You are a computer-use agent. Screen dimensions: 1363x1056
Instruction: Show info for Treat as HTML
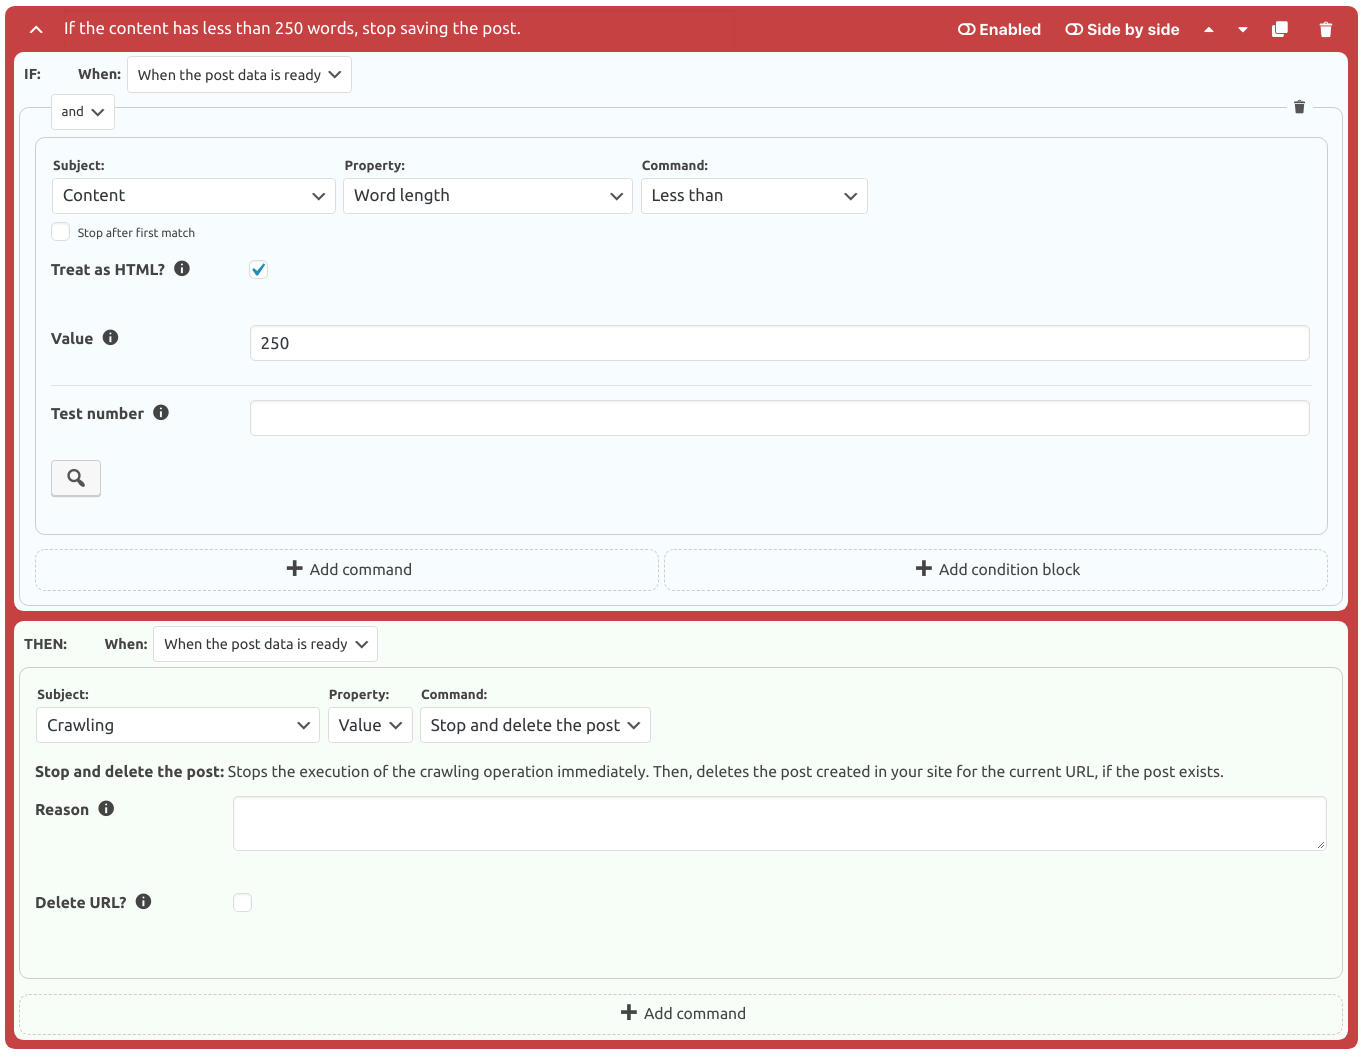(x=182, y=269)
